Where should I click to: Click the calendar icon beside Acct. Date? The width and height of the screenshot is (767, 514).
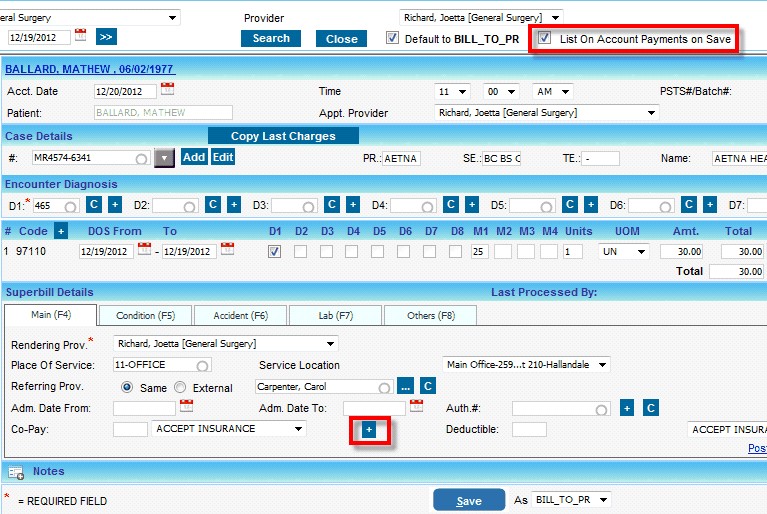point(167,90)
